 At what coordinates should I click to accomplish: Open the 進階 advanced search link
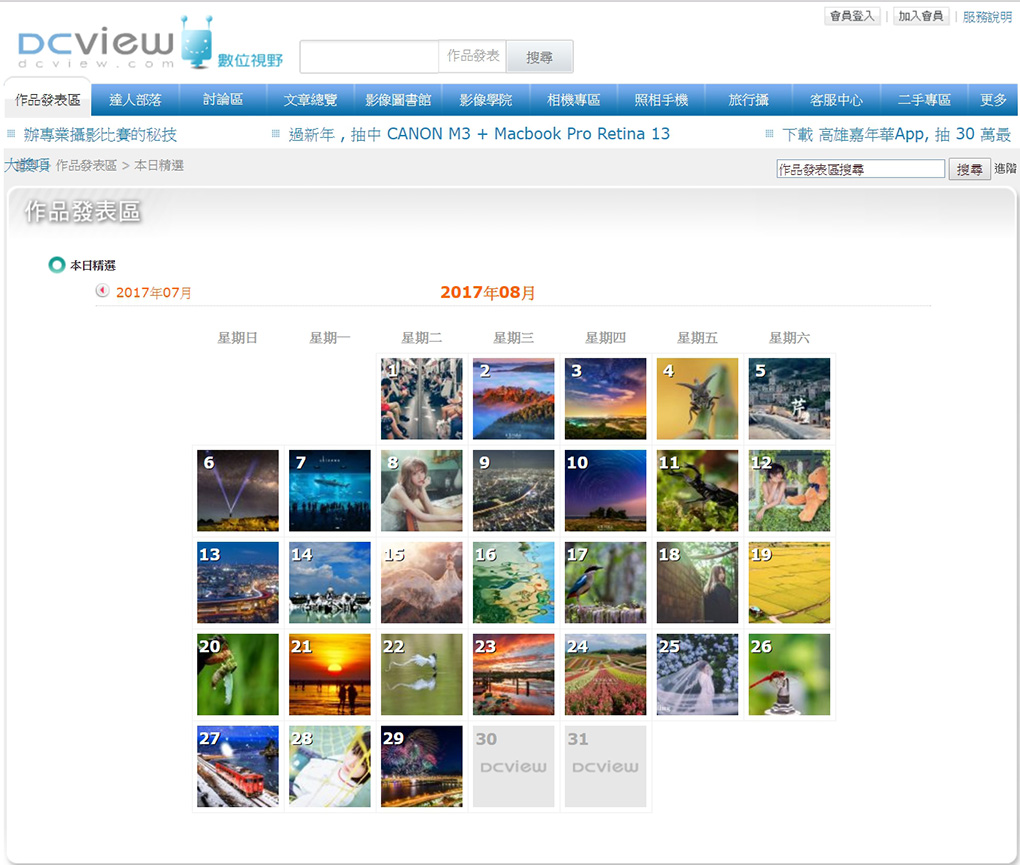point(1005,169)
